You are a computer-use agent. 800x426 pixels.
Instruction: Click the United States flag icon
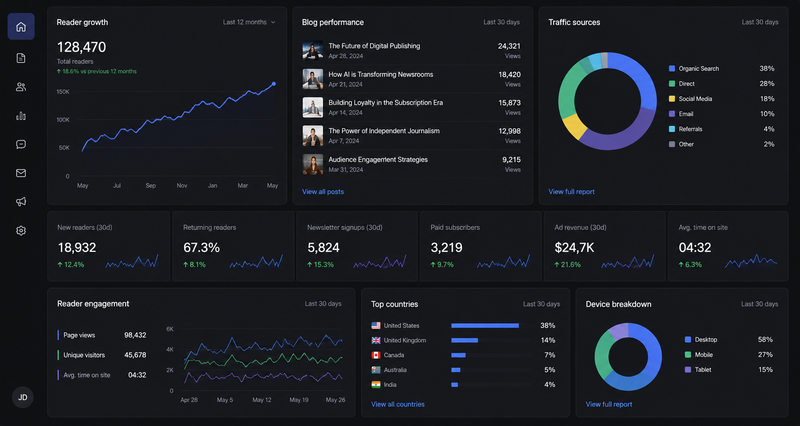376,325
